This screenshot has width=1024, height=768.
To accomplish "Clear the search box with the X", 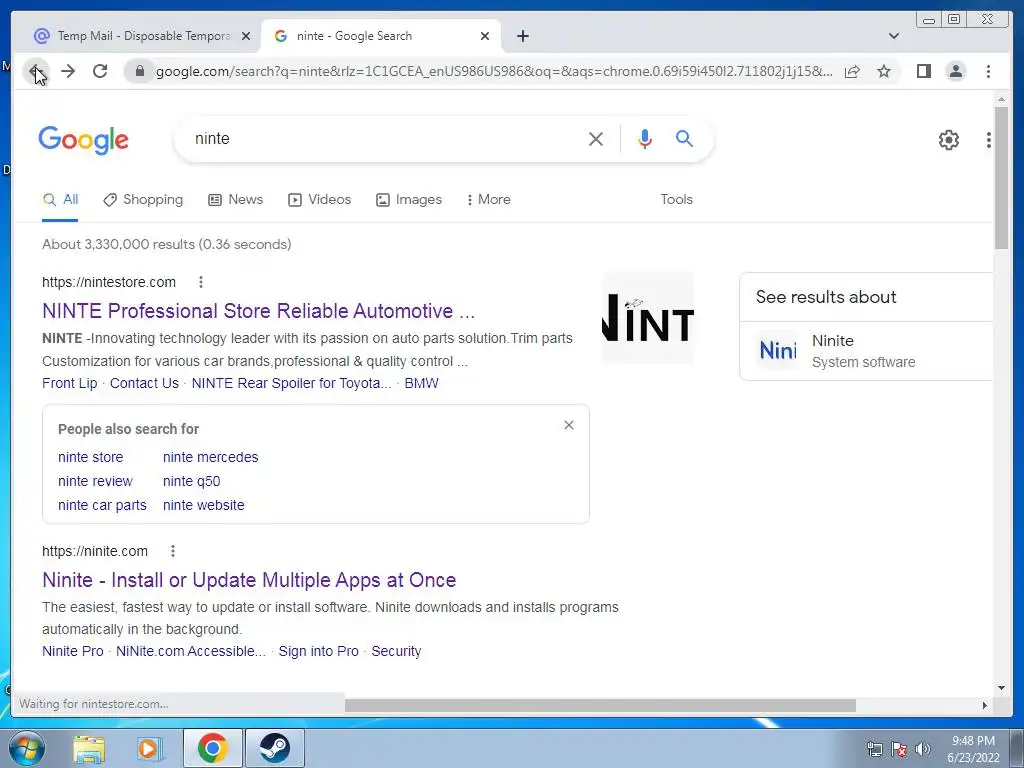I will (596, 138).
